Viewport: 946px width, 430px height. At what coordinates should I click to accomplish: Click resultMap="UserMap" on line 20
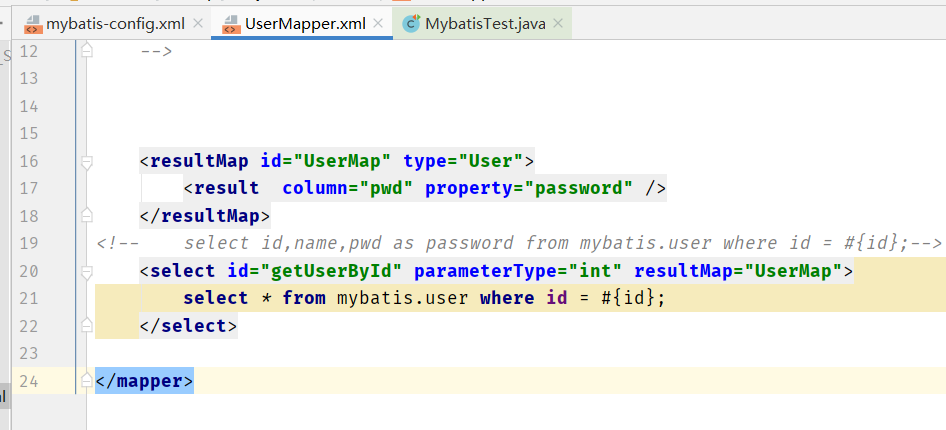[738, 271]
